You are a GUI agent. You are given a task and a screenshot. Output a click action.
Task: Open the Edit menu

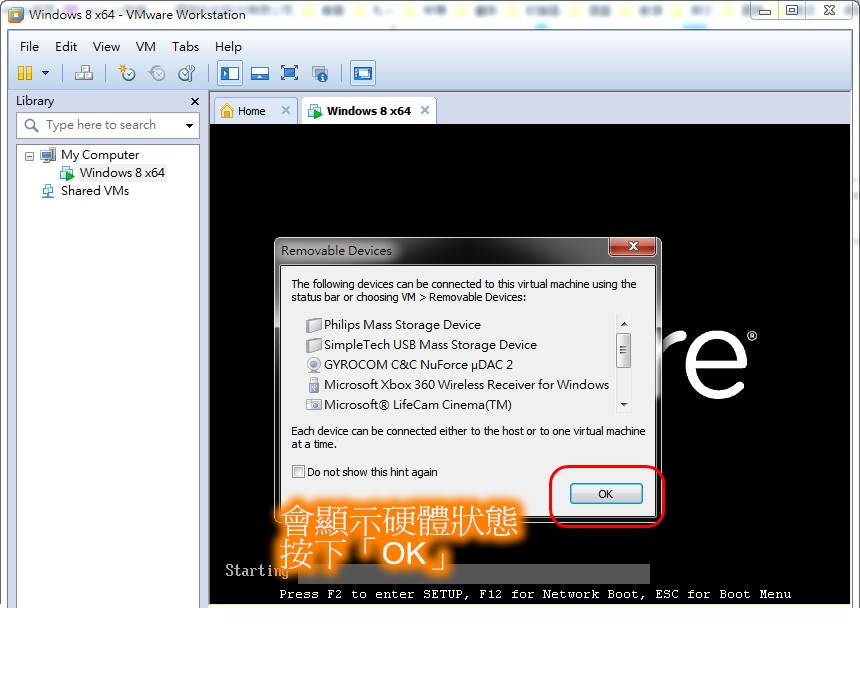point(66,47)
